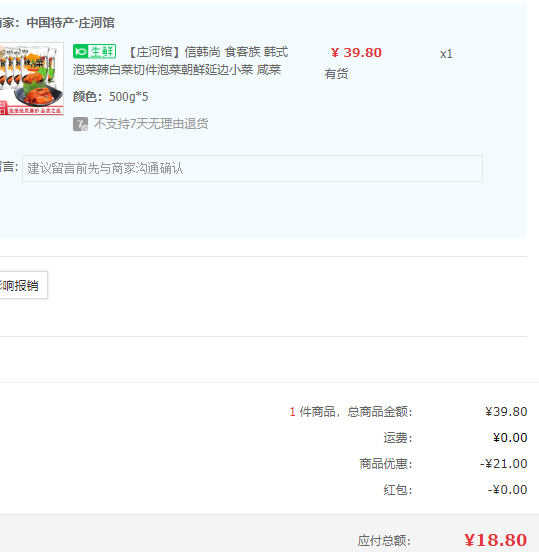The height and width of the screenshot is (552, 539).
Task: Click the discount amount -¥21.00
Action: [503, 464]
